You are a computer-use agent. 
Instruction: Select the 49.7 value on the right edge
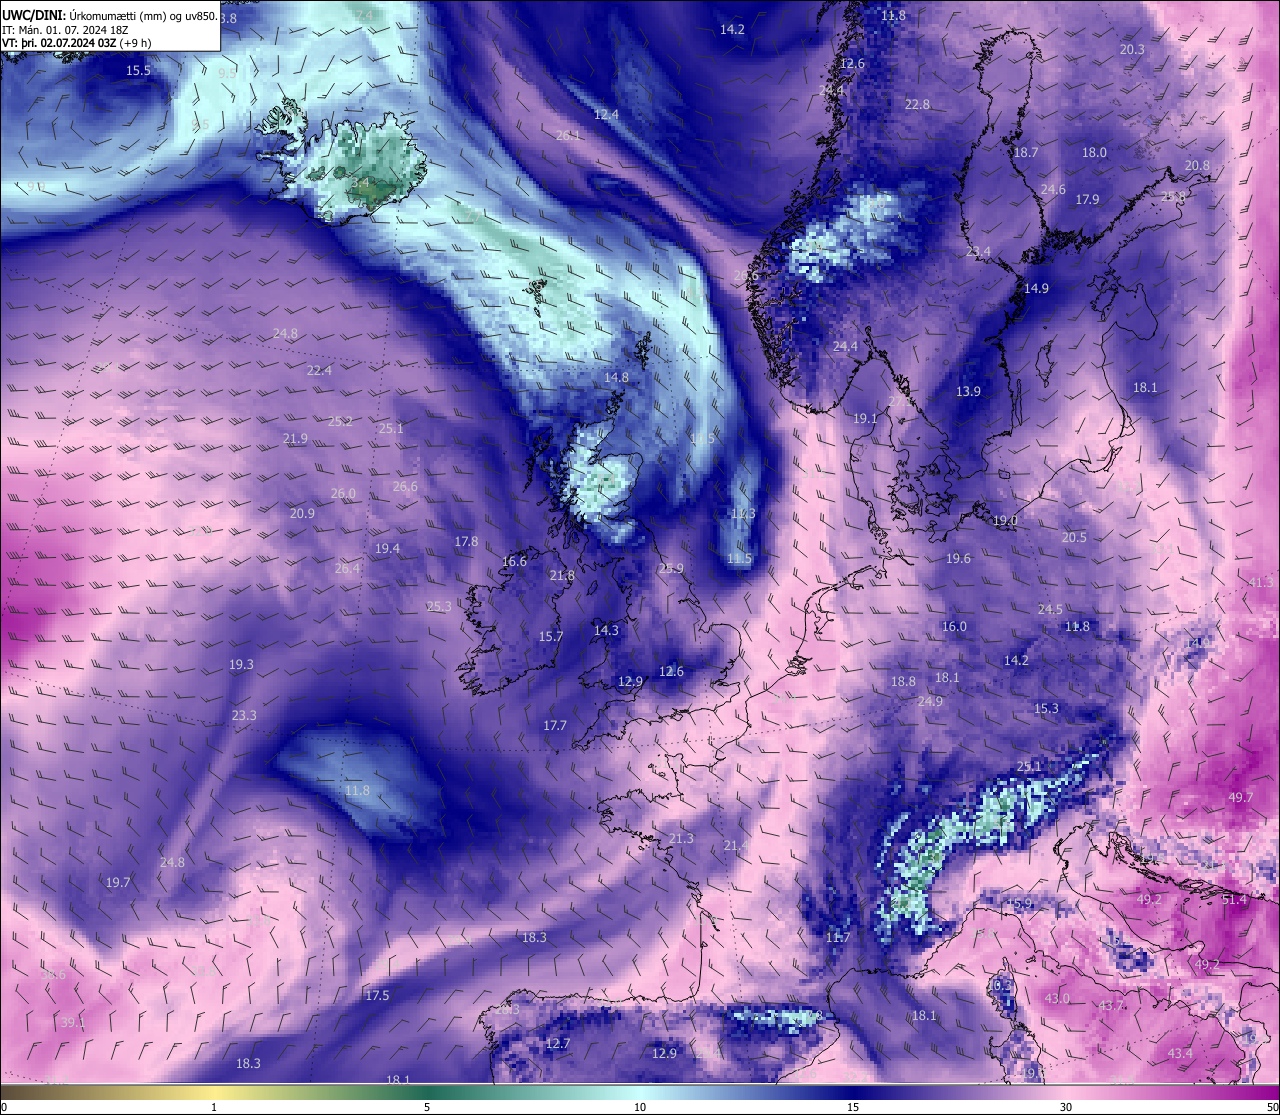(x=1241, y=797)
